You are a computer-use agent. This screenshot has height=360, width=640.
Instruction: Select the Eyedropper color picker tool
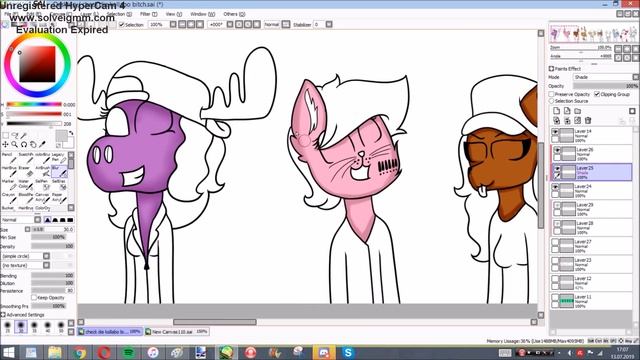pyautogui.click(x=42, y=144)
